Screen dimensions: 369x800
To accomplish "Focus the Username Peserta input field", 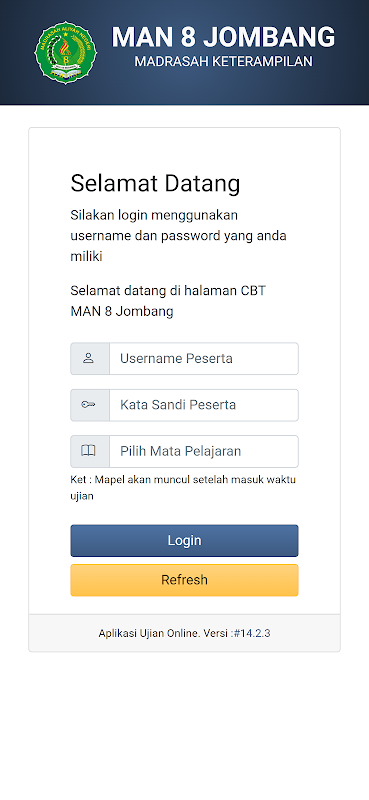I will tap(204, 359).
